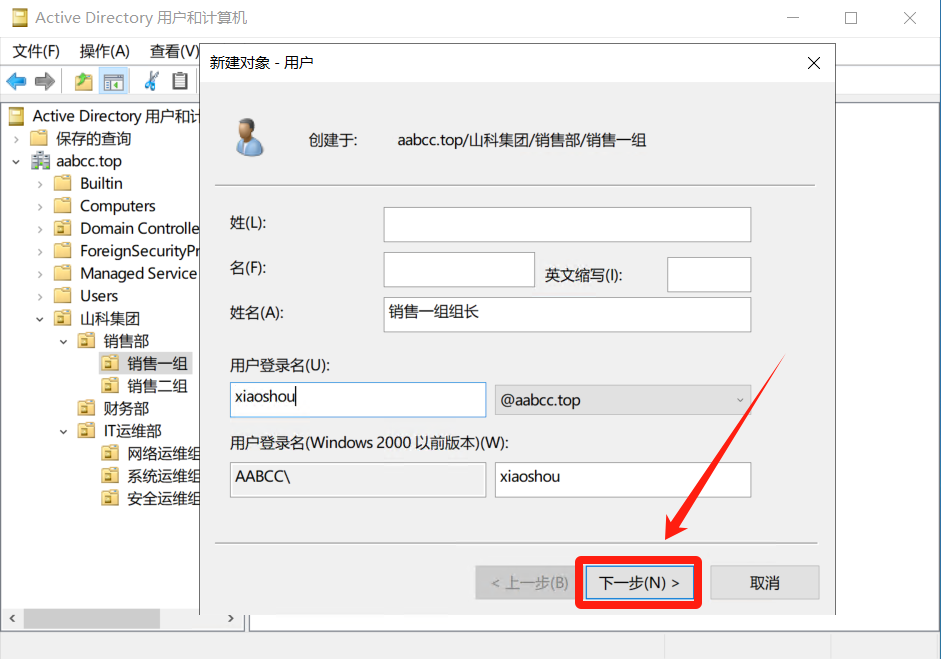Click the 财务部 organizational unit folder icon
This screenshot has width=941, height=659.
pyautogui.click(x=87, y=408)
